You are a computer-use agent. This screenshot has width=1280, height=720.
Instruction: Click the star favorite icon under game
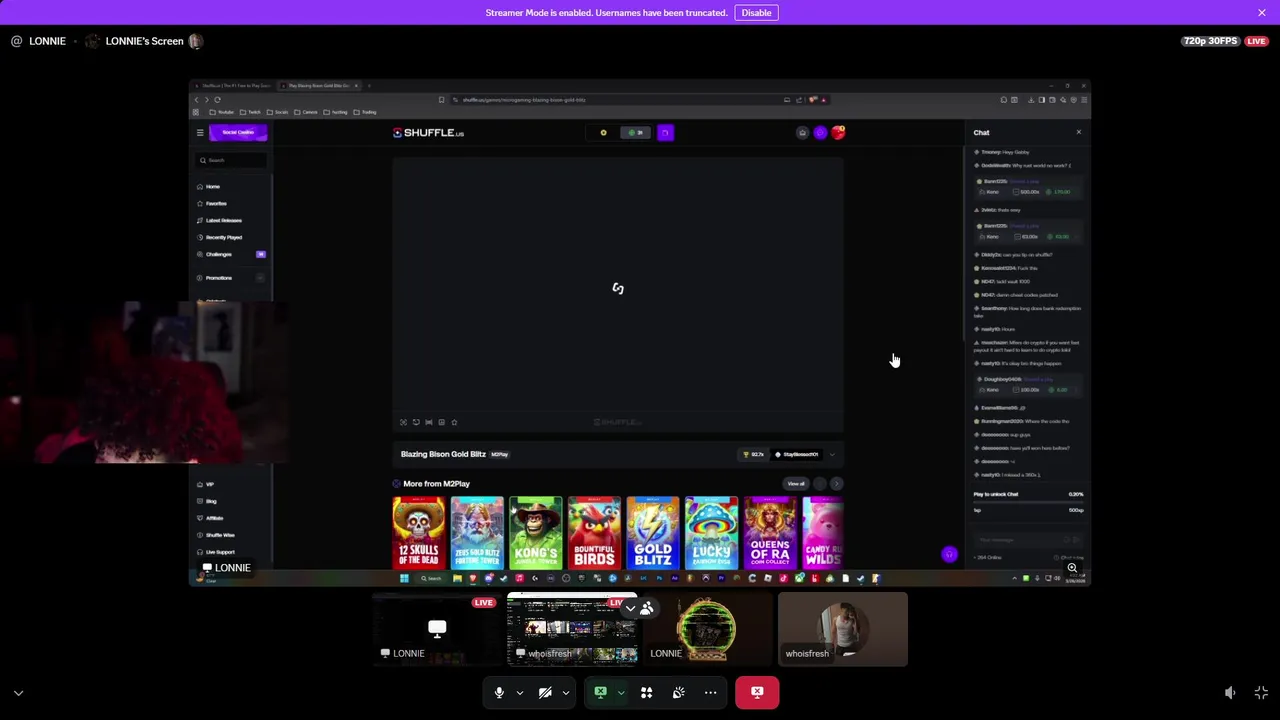click(x=454, y=422)
